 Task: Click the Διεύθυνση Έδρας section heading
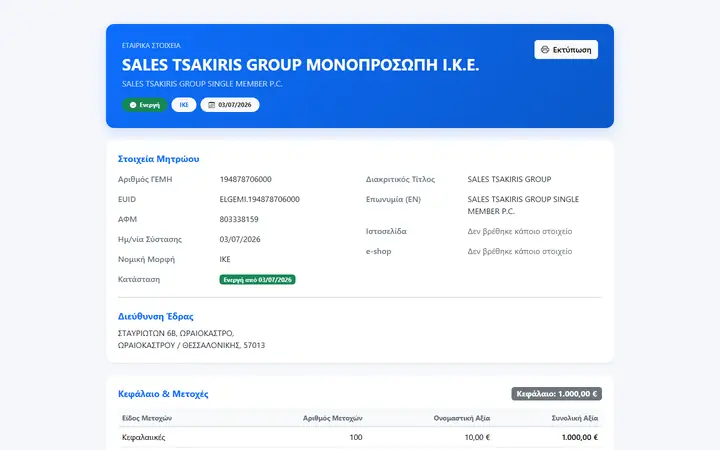[156, 316]
